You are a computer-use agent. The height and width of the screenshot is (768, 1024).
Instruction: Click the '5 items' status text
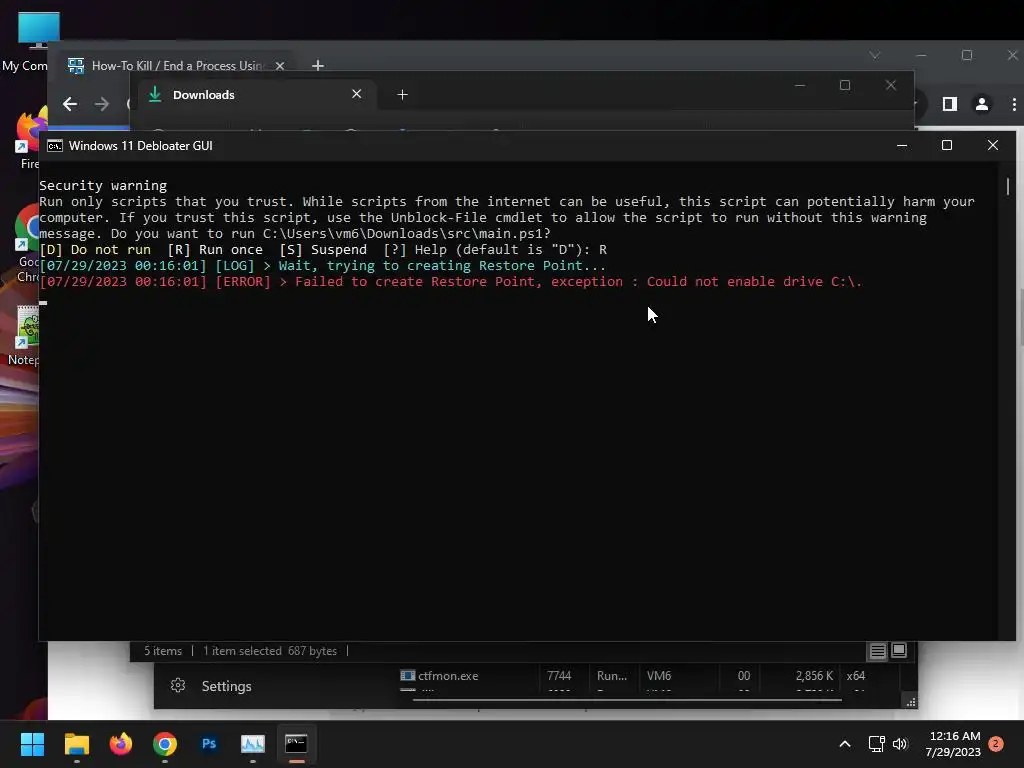click(163, 651)
